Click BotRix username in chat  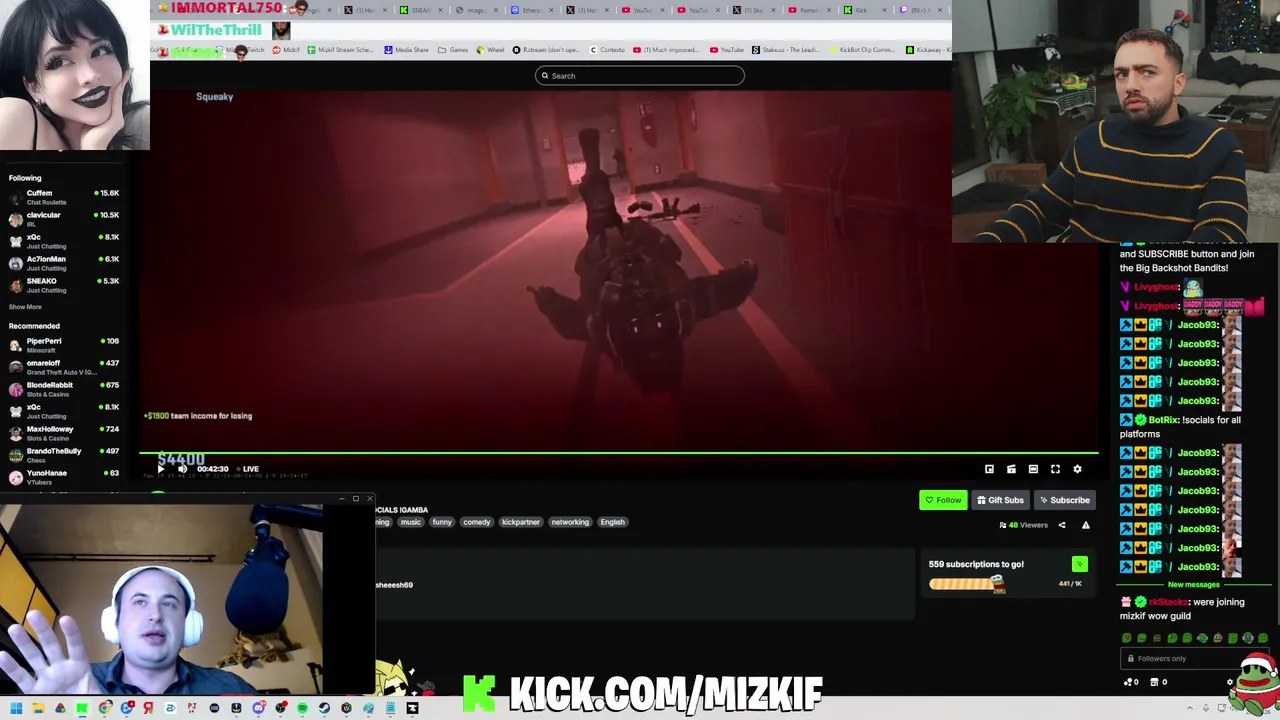coord(1164,420)
